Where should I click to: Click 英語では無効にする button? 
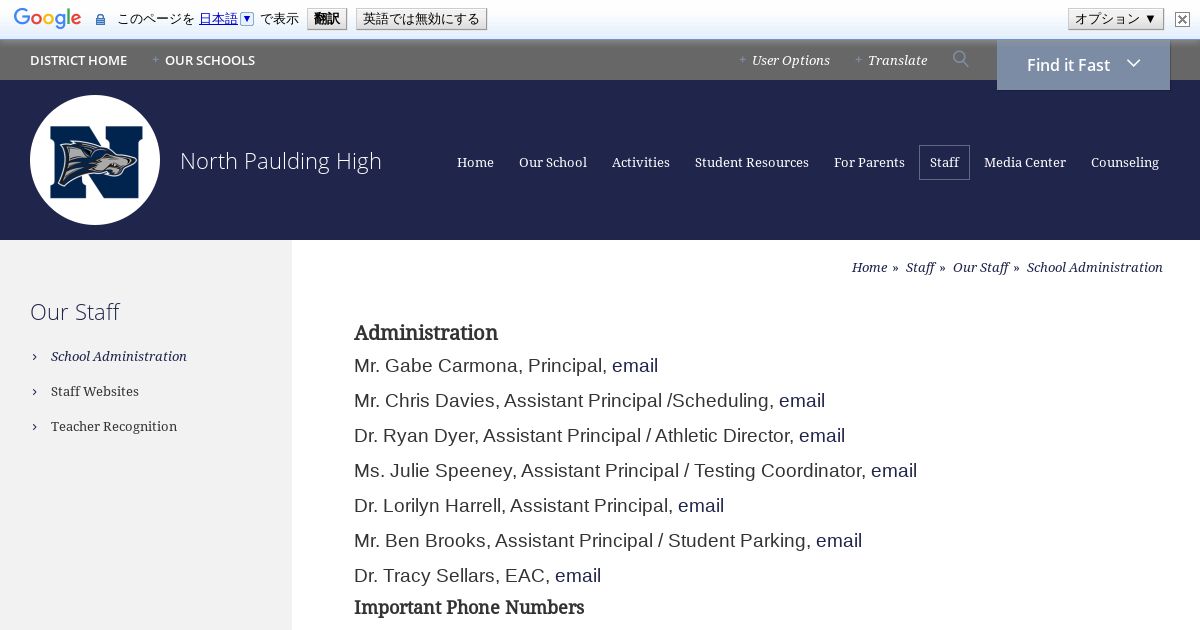(x=421, y=19)
